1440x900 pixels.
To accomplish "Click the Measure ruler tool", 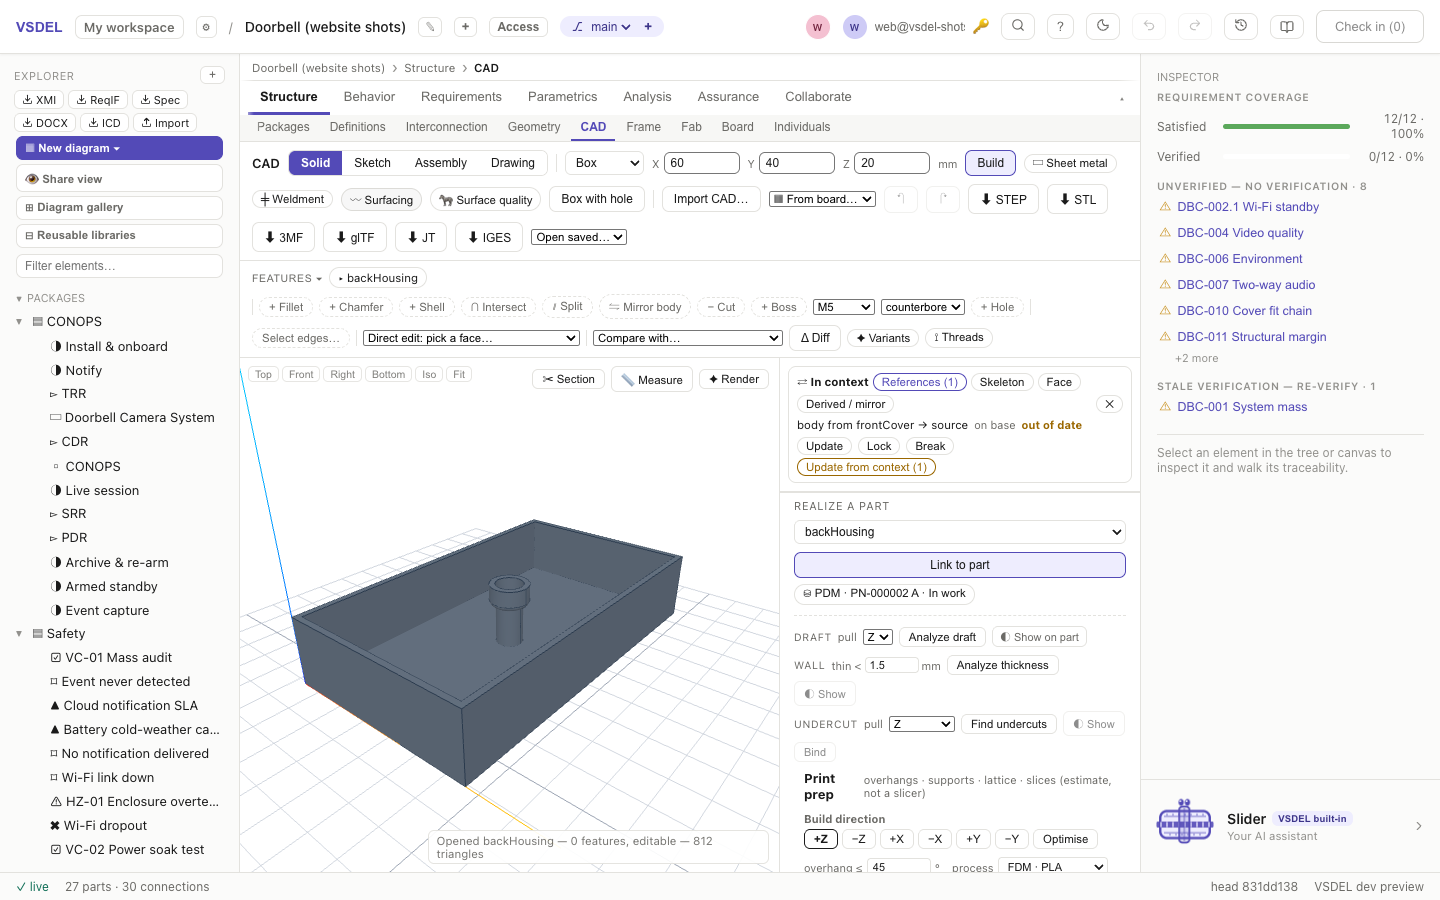I will coord(652,380).
